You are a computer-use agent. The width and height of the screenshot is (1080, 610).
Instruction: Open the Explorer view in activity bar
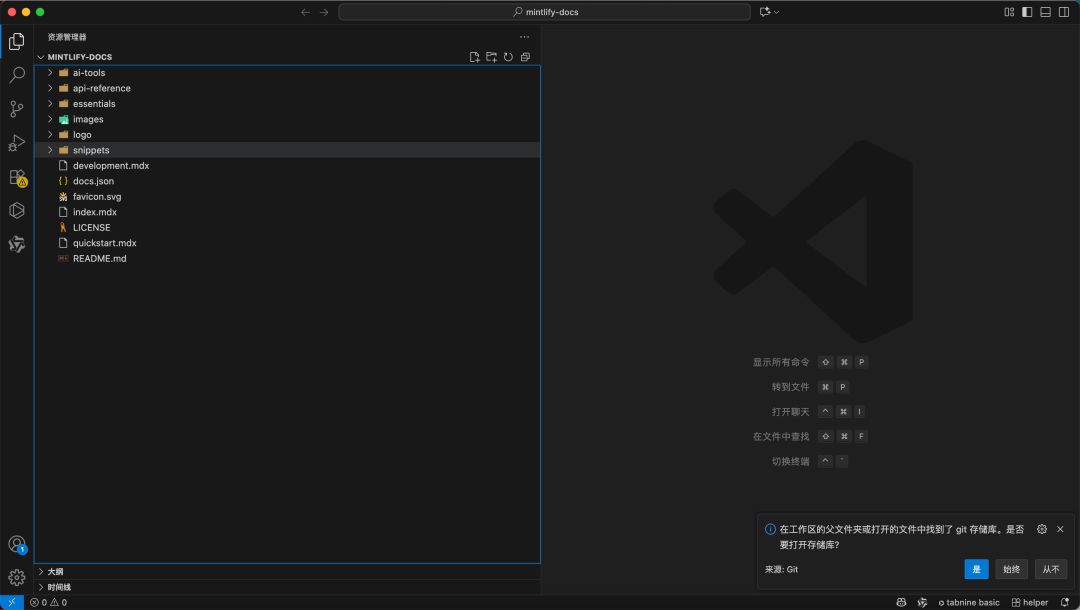click(17, 41)
